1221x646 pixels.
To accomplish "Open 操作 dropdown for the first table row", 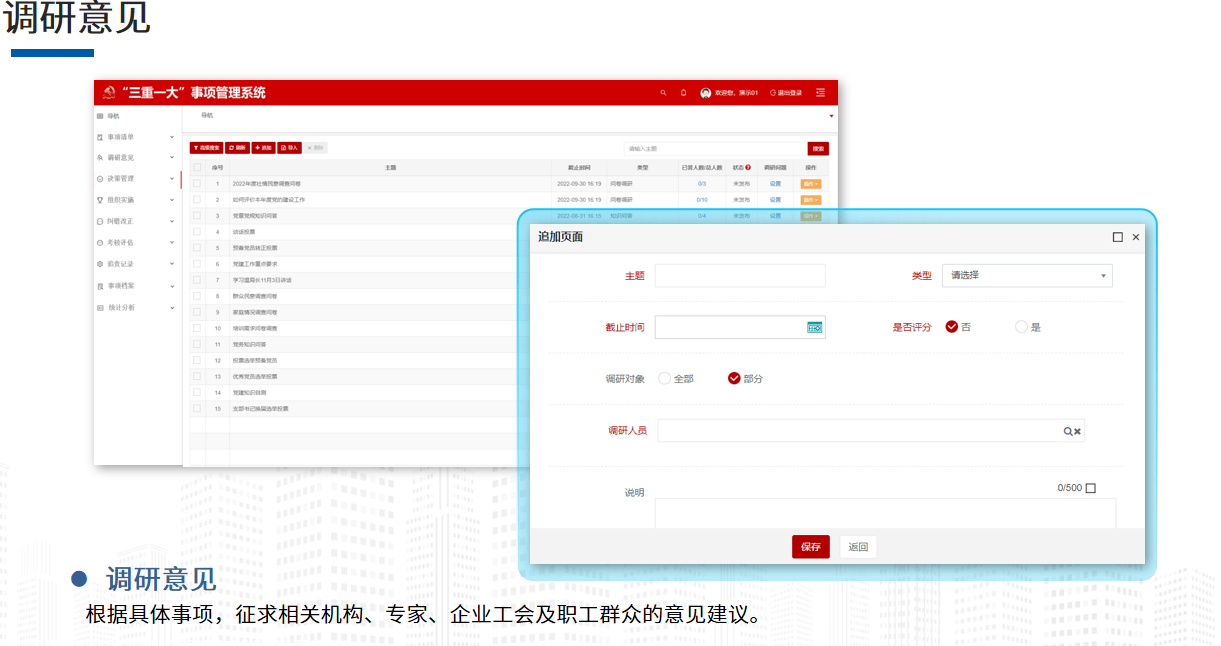I will [810, 184].
